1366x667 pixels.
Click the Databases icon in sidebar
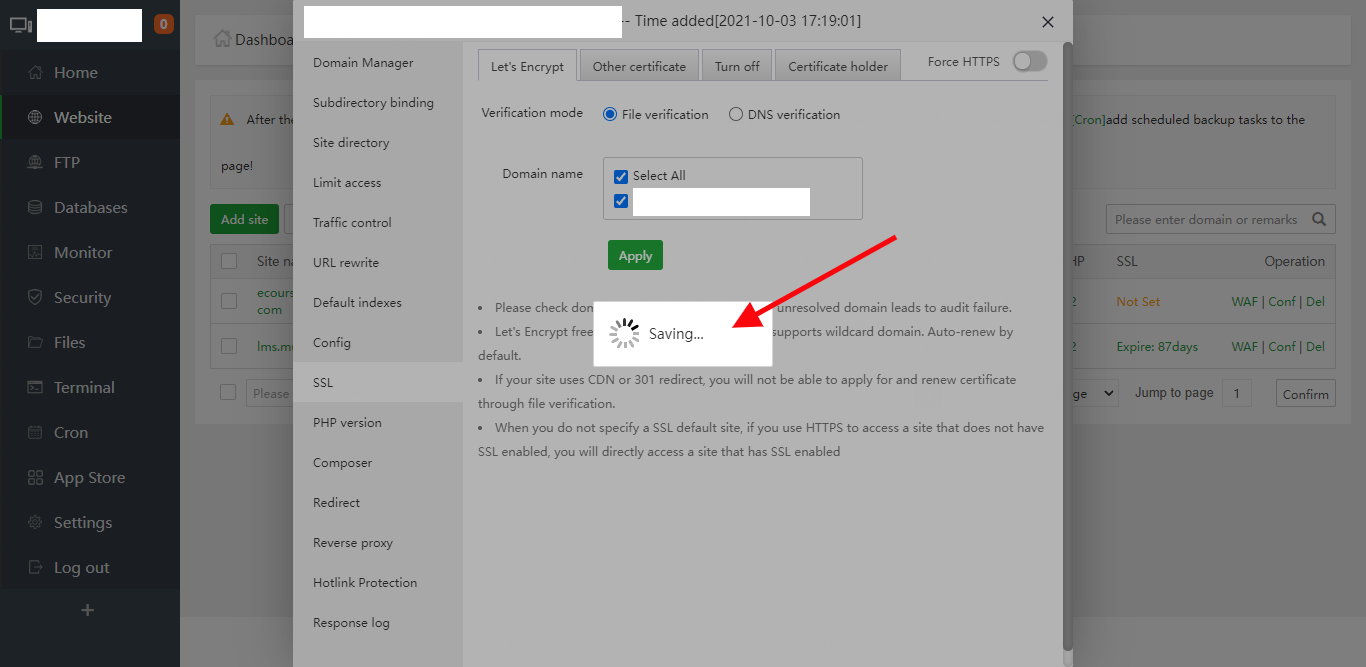(35, 207)
